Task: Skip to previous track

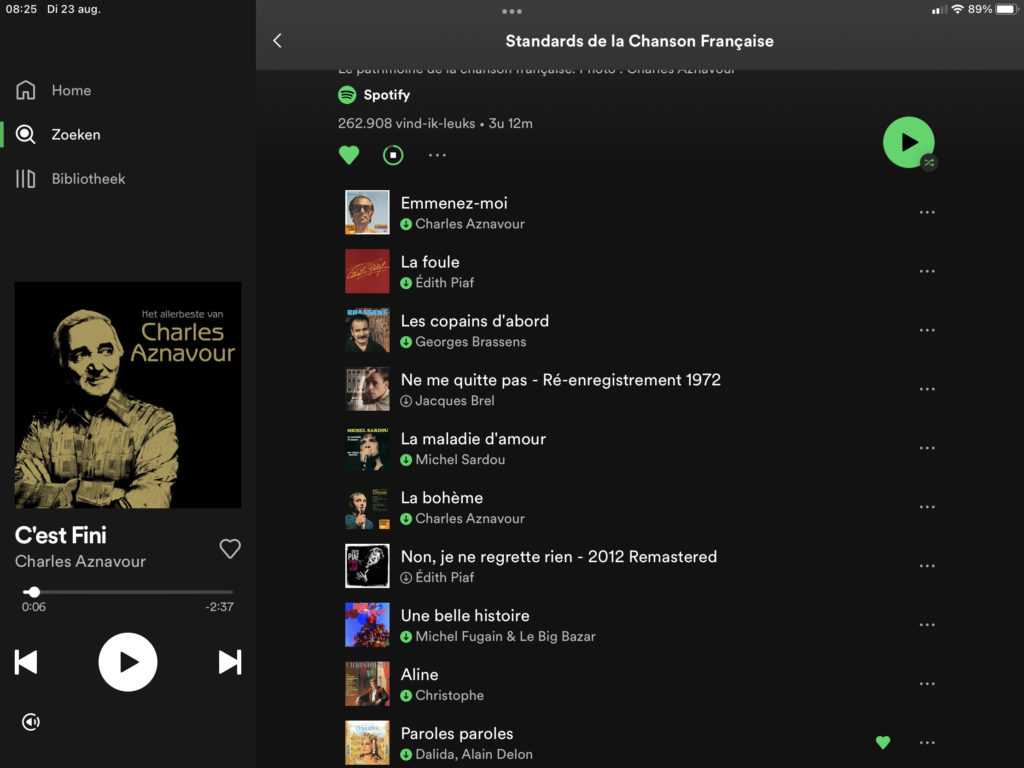Action: (x=26, y=662)
